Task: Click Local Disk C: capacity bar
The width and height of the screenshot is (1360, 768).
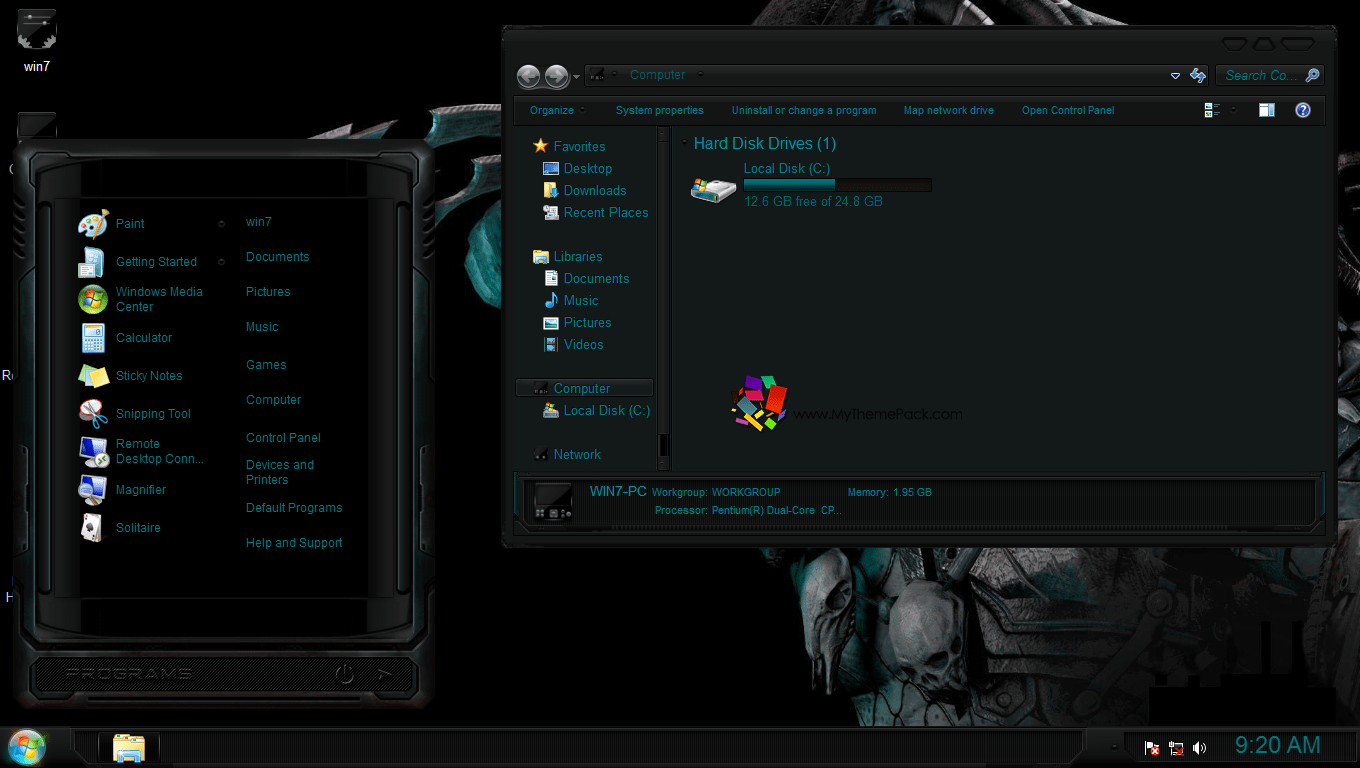Action: [x=837, y=185]
